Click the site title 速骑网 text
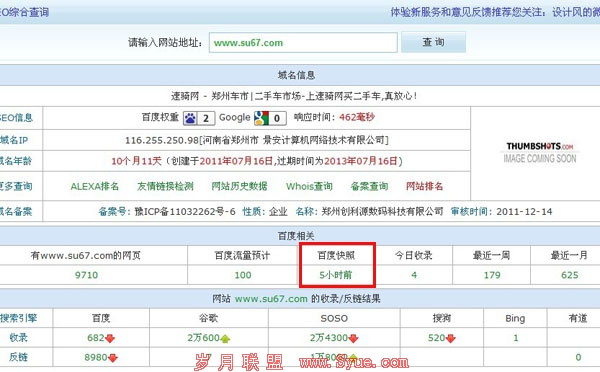This screenshot has height=372, width=600. (185, 96)
